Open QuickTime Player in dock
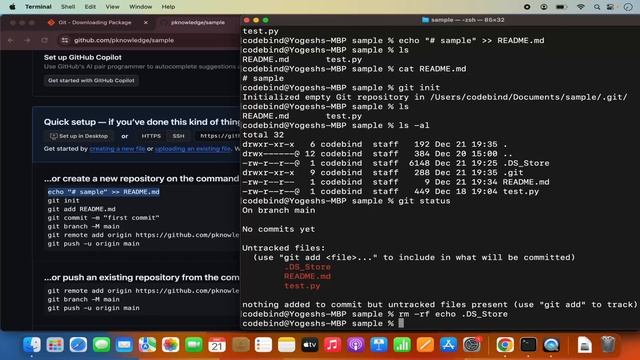Viewport: 640px width, 360px height. click(x=551, y=345)
